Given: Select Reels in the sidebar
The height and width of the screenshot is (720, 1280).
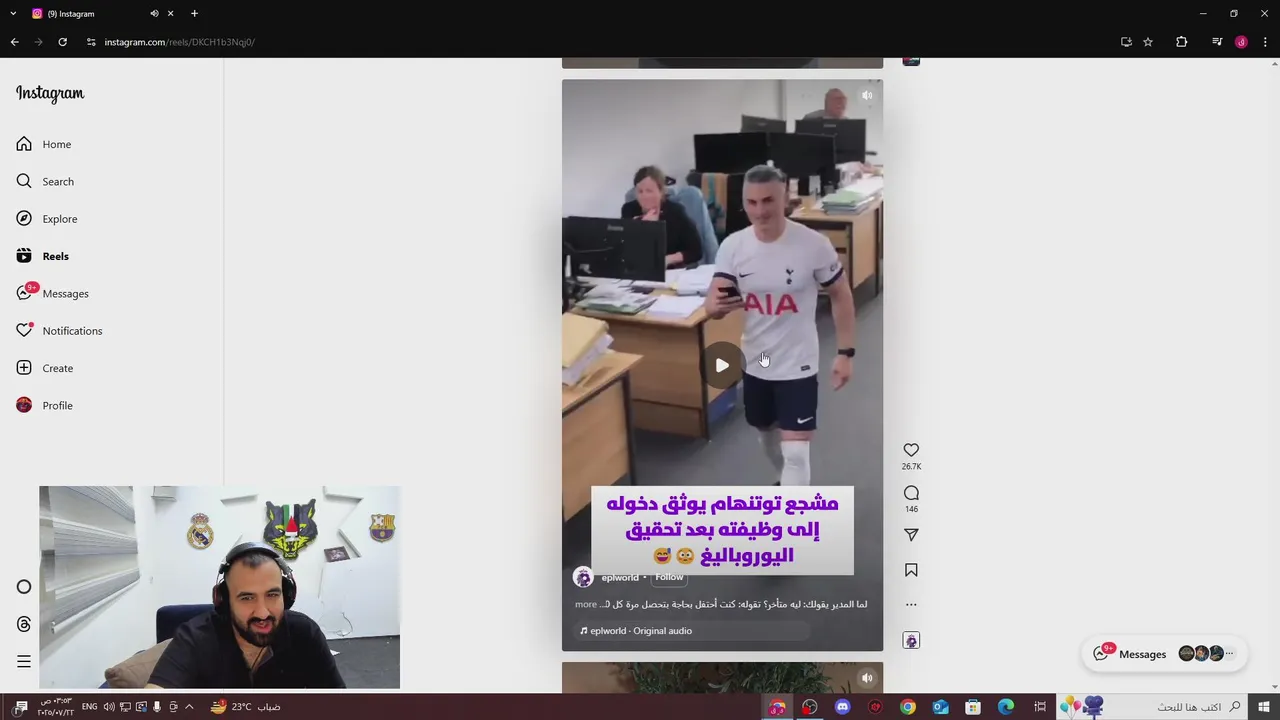Looking at the screenshot, I should 56,256.
